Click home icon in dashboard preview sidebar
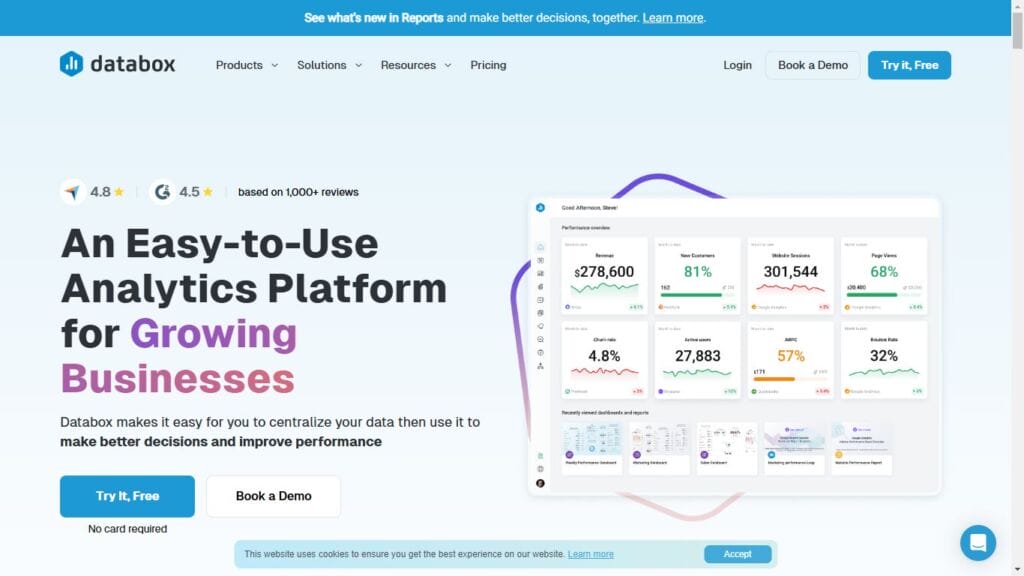The height and width of the screenshot is (576, 1024). pos(540,247)
